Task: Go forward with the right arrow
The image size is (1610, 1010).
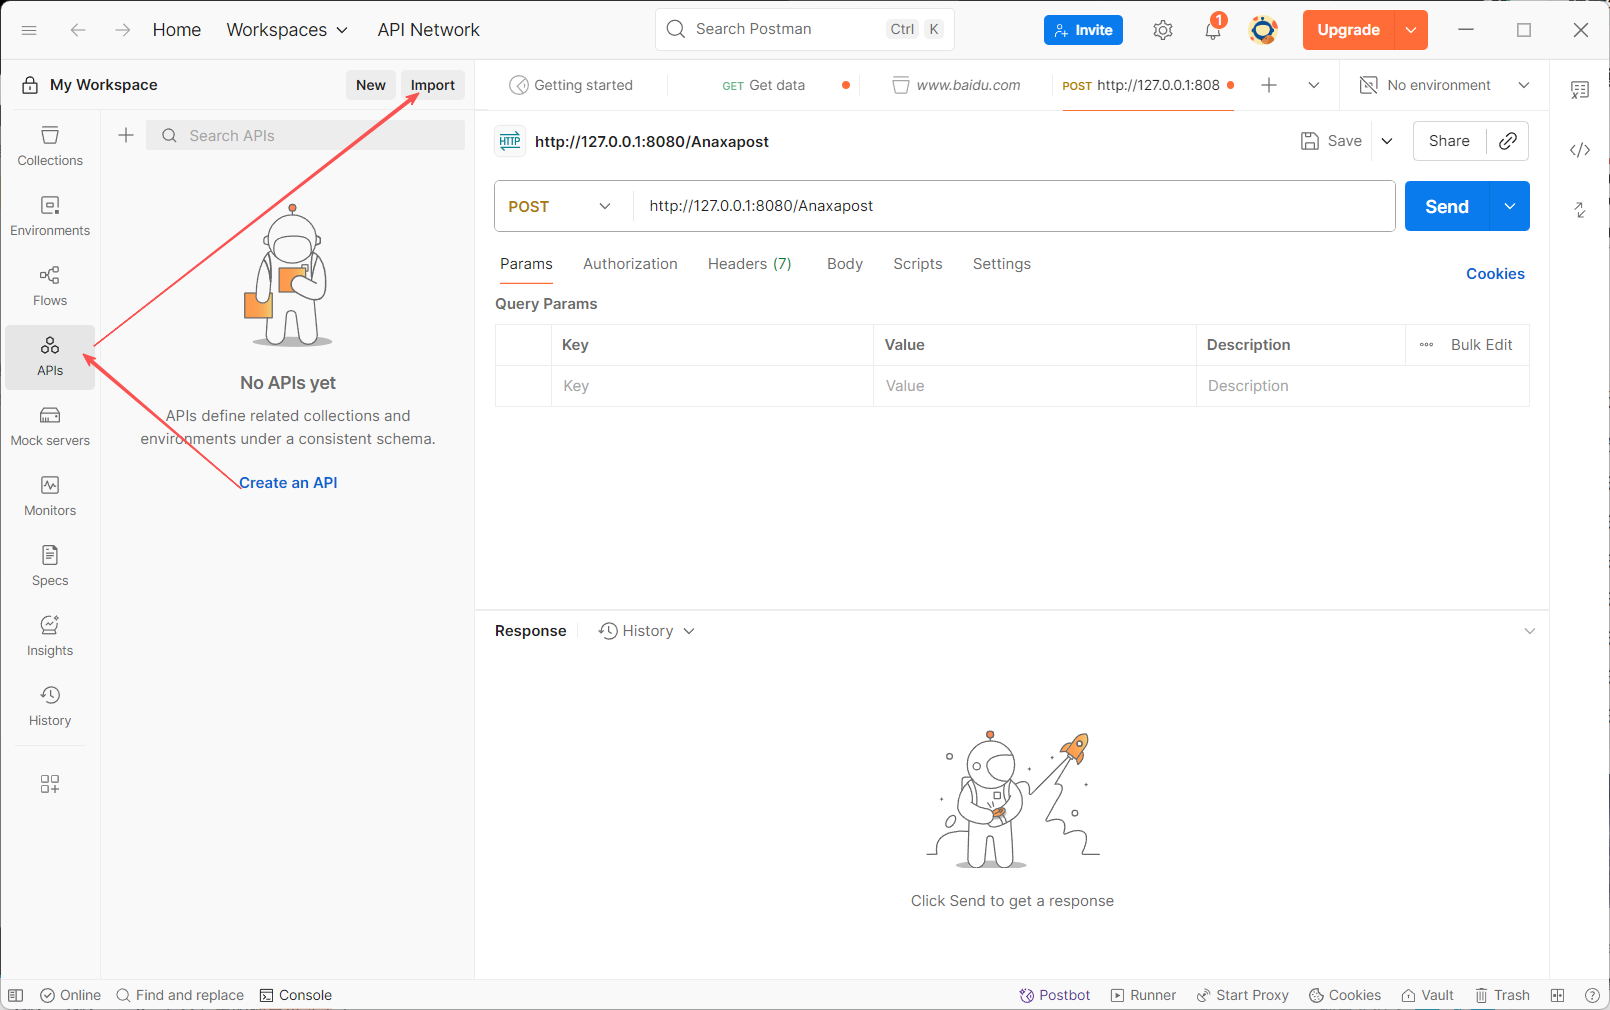Action: [122, 30]
